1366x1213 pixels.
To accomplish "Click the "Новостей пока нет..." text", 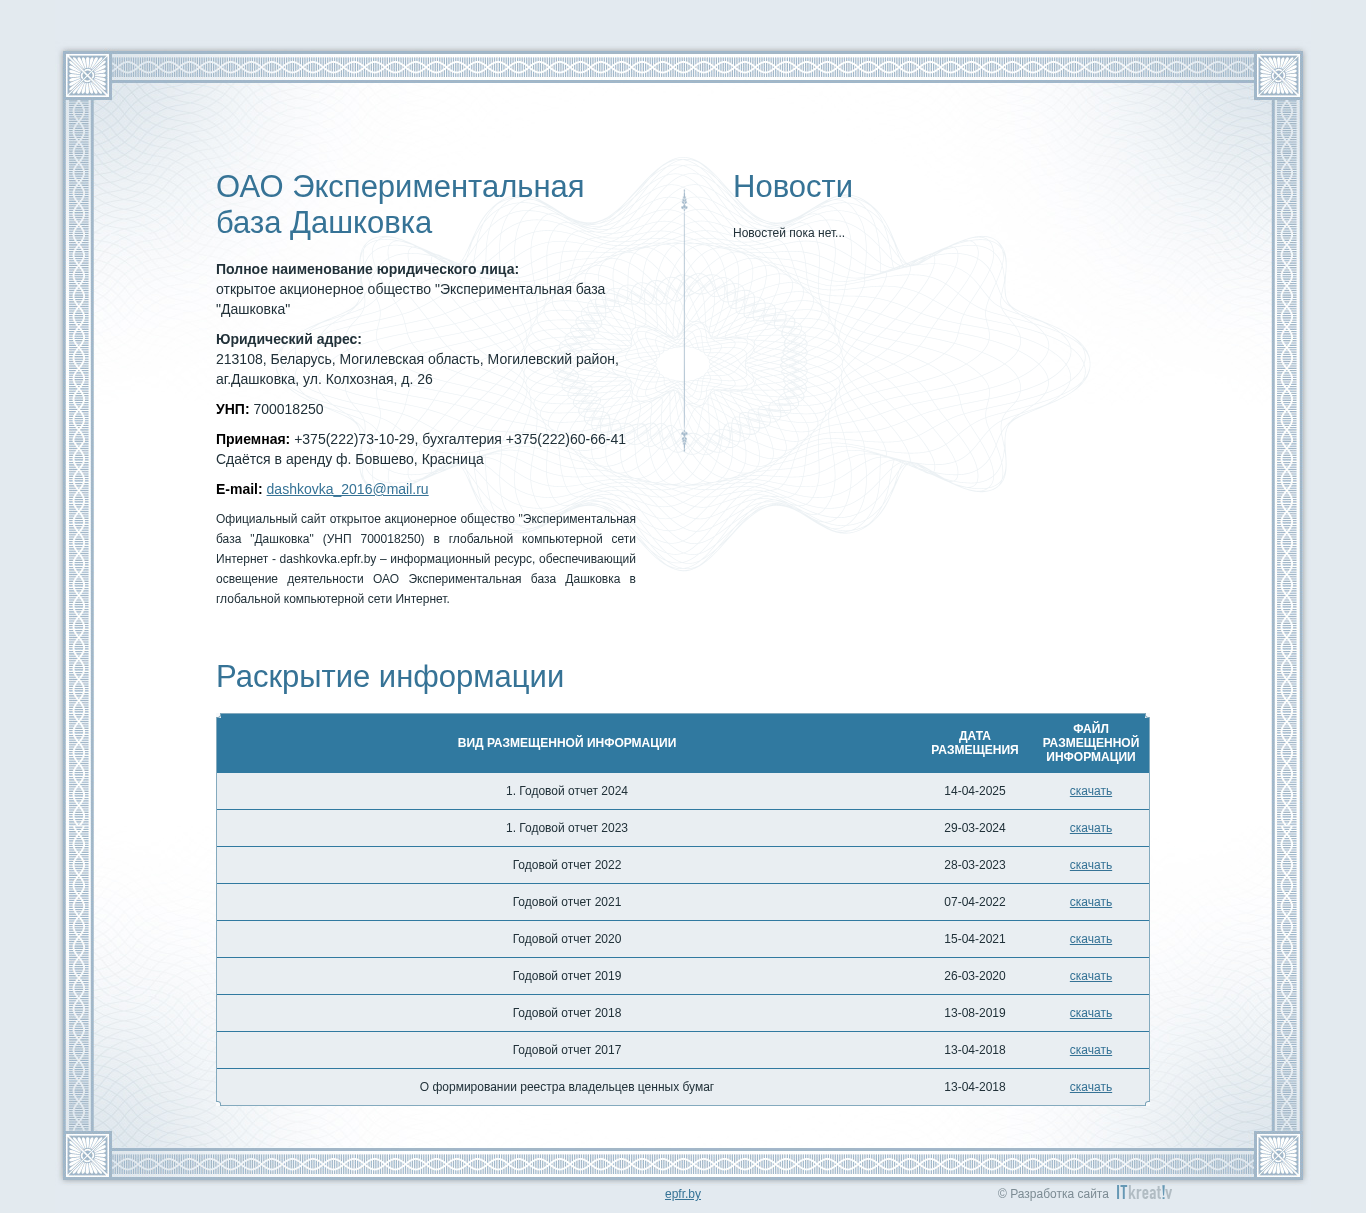I will (789, 233).
